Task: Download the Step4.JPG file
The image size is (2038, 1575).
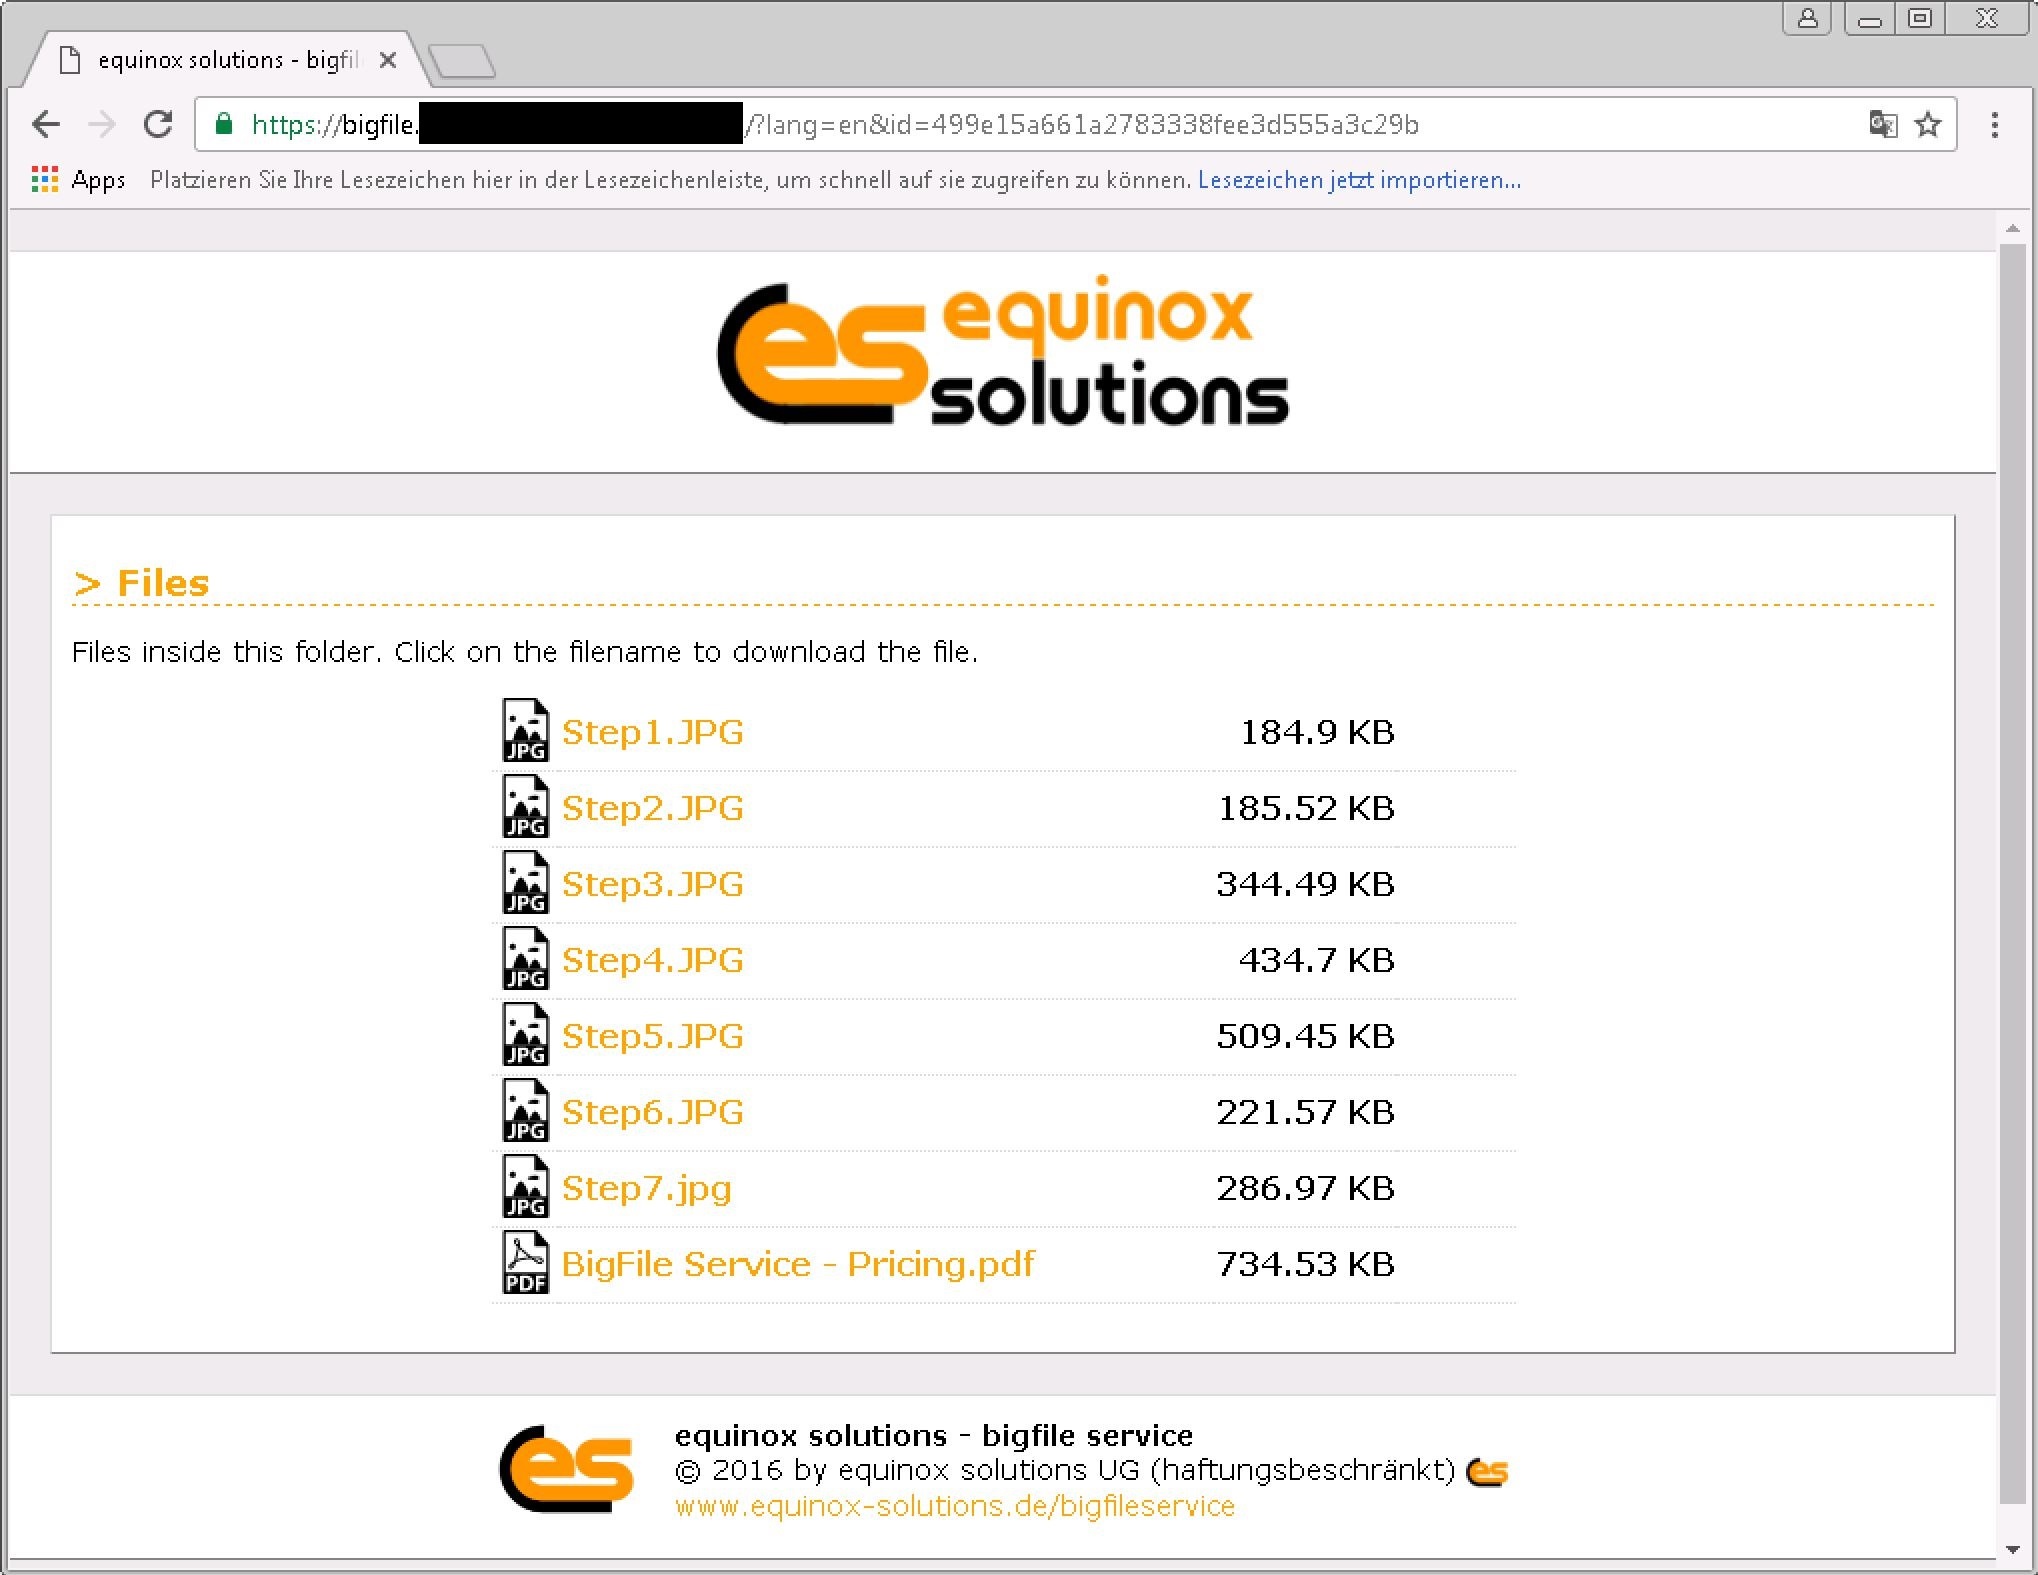Action: pos(652,960)
